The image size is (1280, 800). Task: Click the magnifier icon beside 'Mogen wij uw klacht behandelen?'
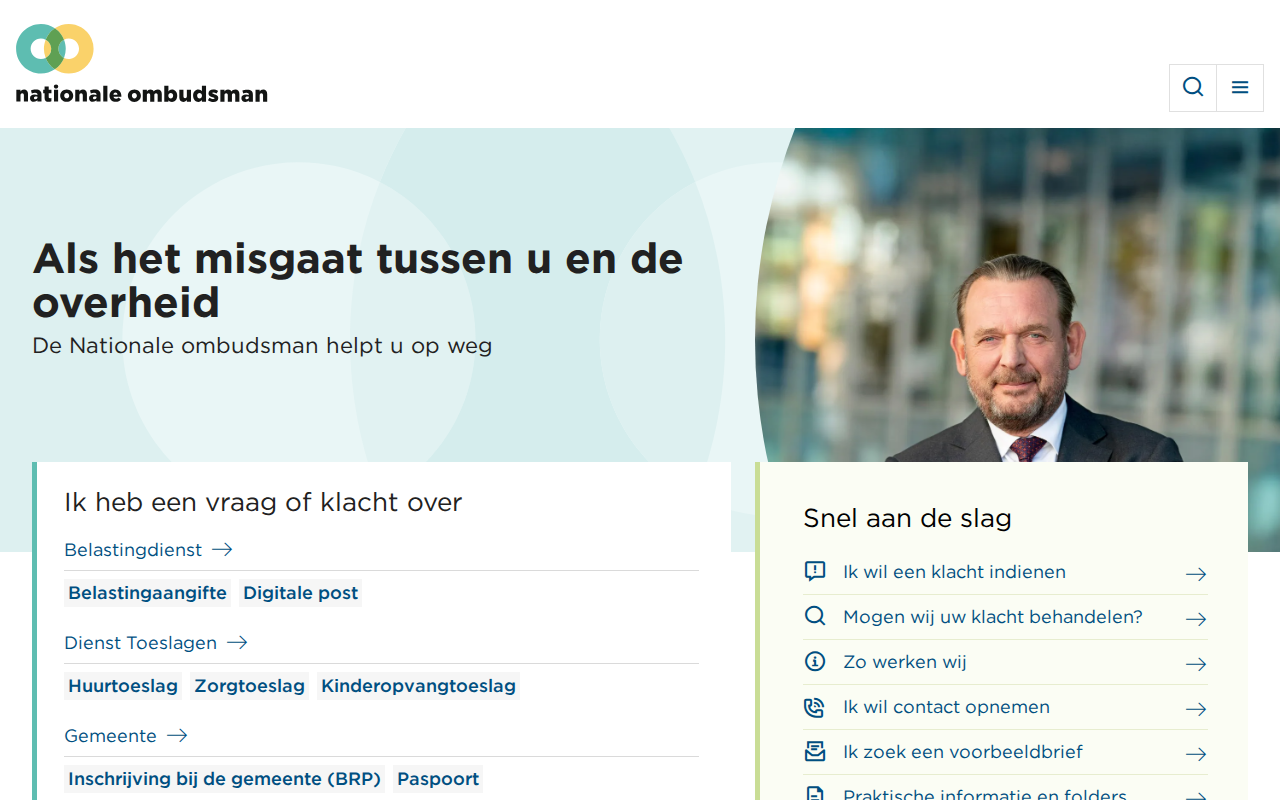(x=815, y=617)
